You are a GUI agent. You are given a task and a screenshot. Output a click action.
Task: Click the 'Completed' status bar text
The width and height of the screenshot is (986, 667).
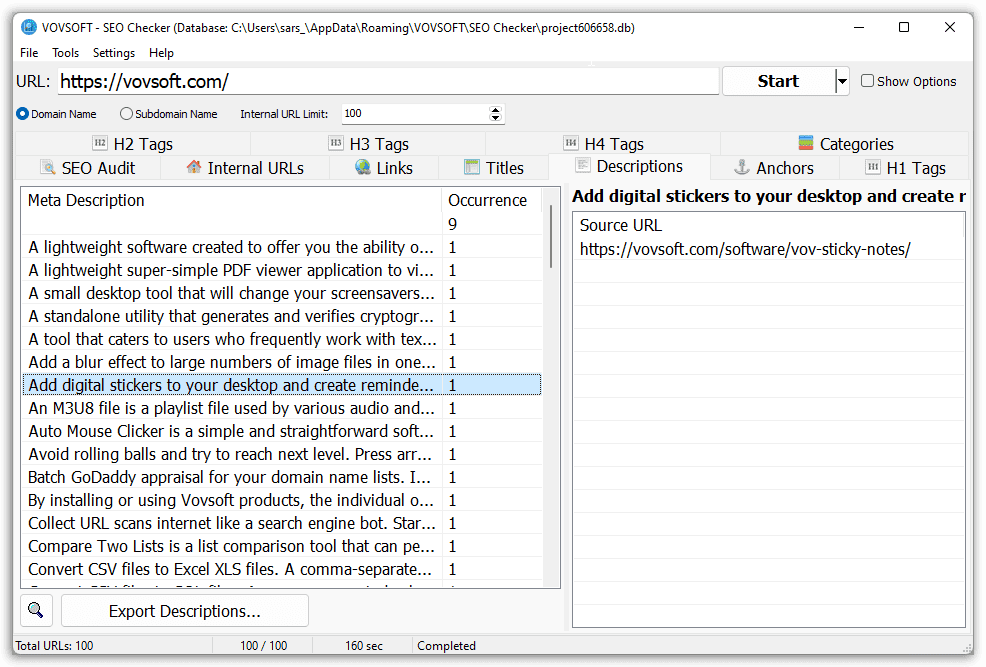click(446, 646)
